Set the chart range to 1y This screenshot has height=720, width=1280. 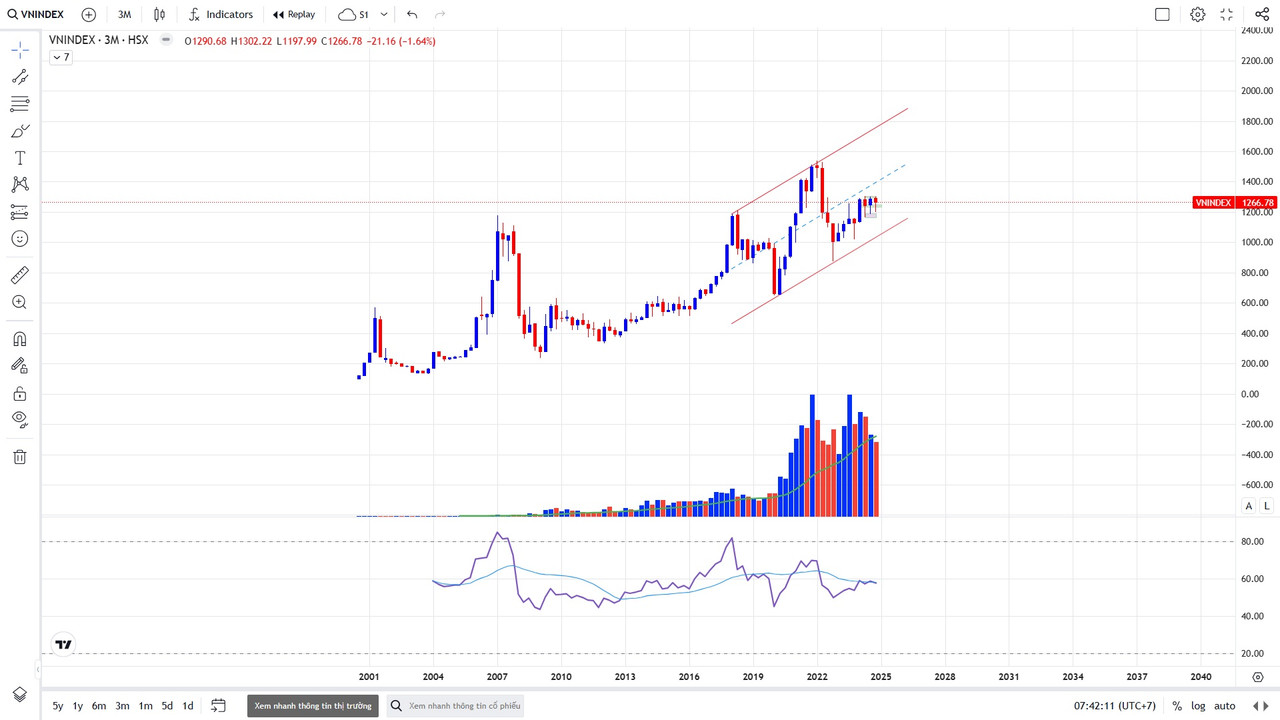[78, 706]
